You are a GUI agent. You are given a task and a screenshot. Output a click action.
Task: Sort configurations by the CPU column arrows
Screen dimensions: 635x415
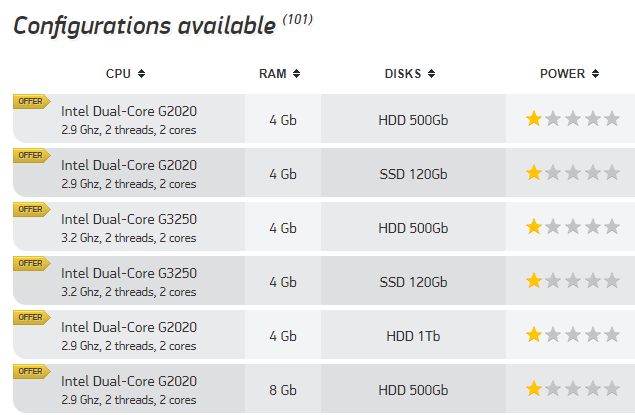pos(141,74)
